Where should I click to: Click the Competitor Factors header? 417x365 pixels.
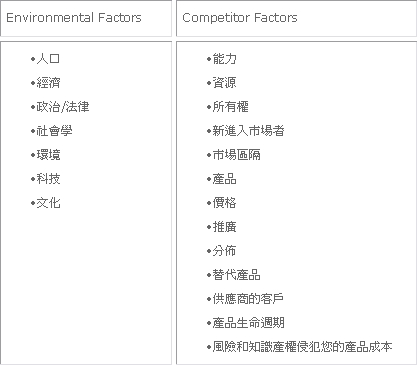tap(240, 18)
